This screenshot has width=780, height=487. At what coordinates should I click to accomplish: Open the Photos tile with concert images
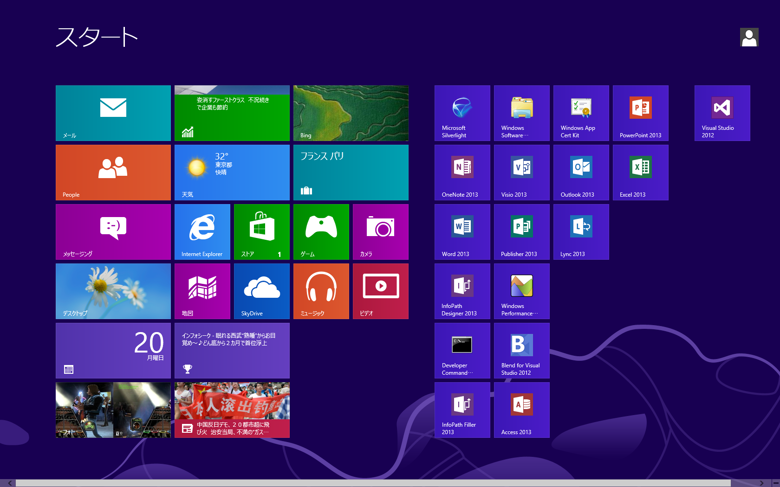coord(113,410)
